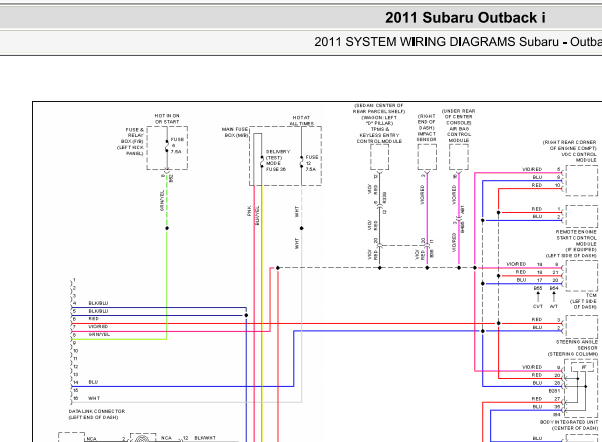Click the vertical "PNK" wire label
Screen dimensions: 602x442
[249, 210]
